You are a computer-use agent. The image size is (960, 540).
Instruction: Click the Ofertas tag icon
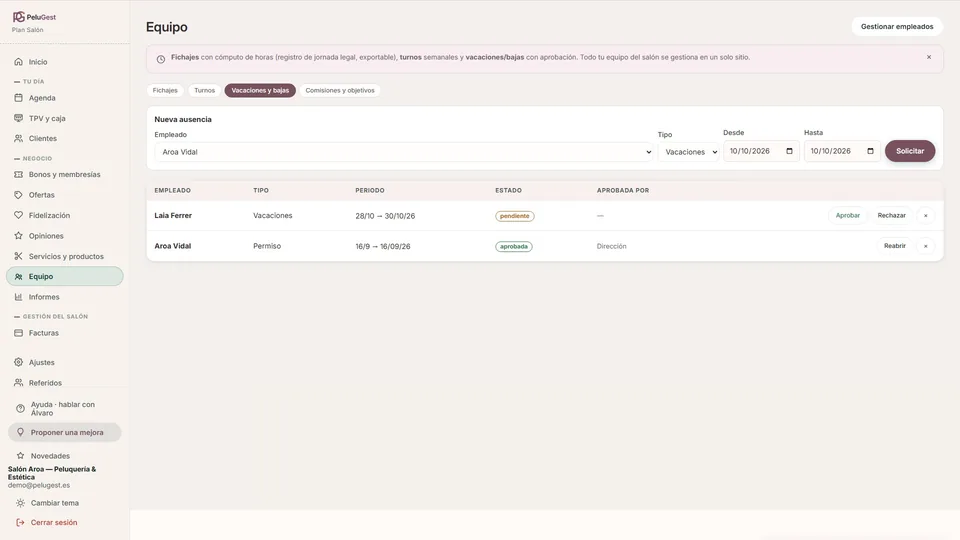click(18, 195)
